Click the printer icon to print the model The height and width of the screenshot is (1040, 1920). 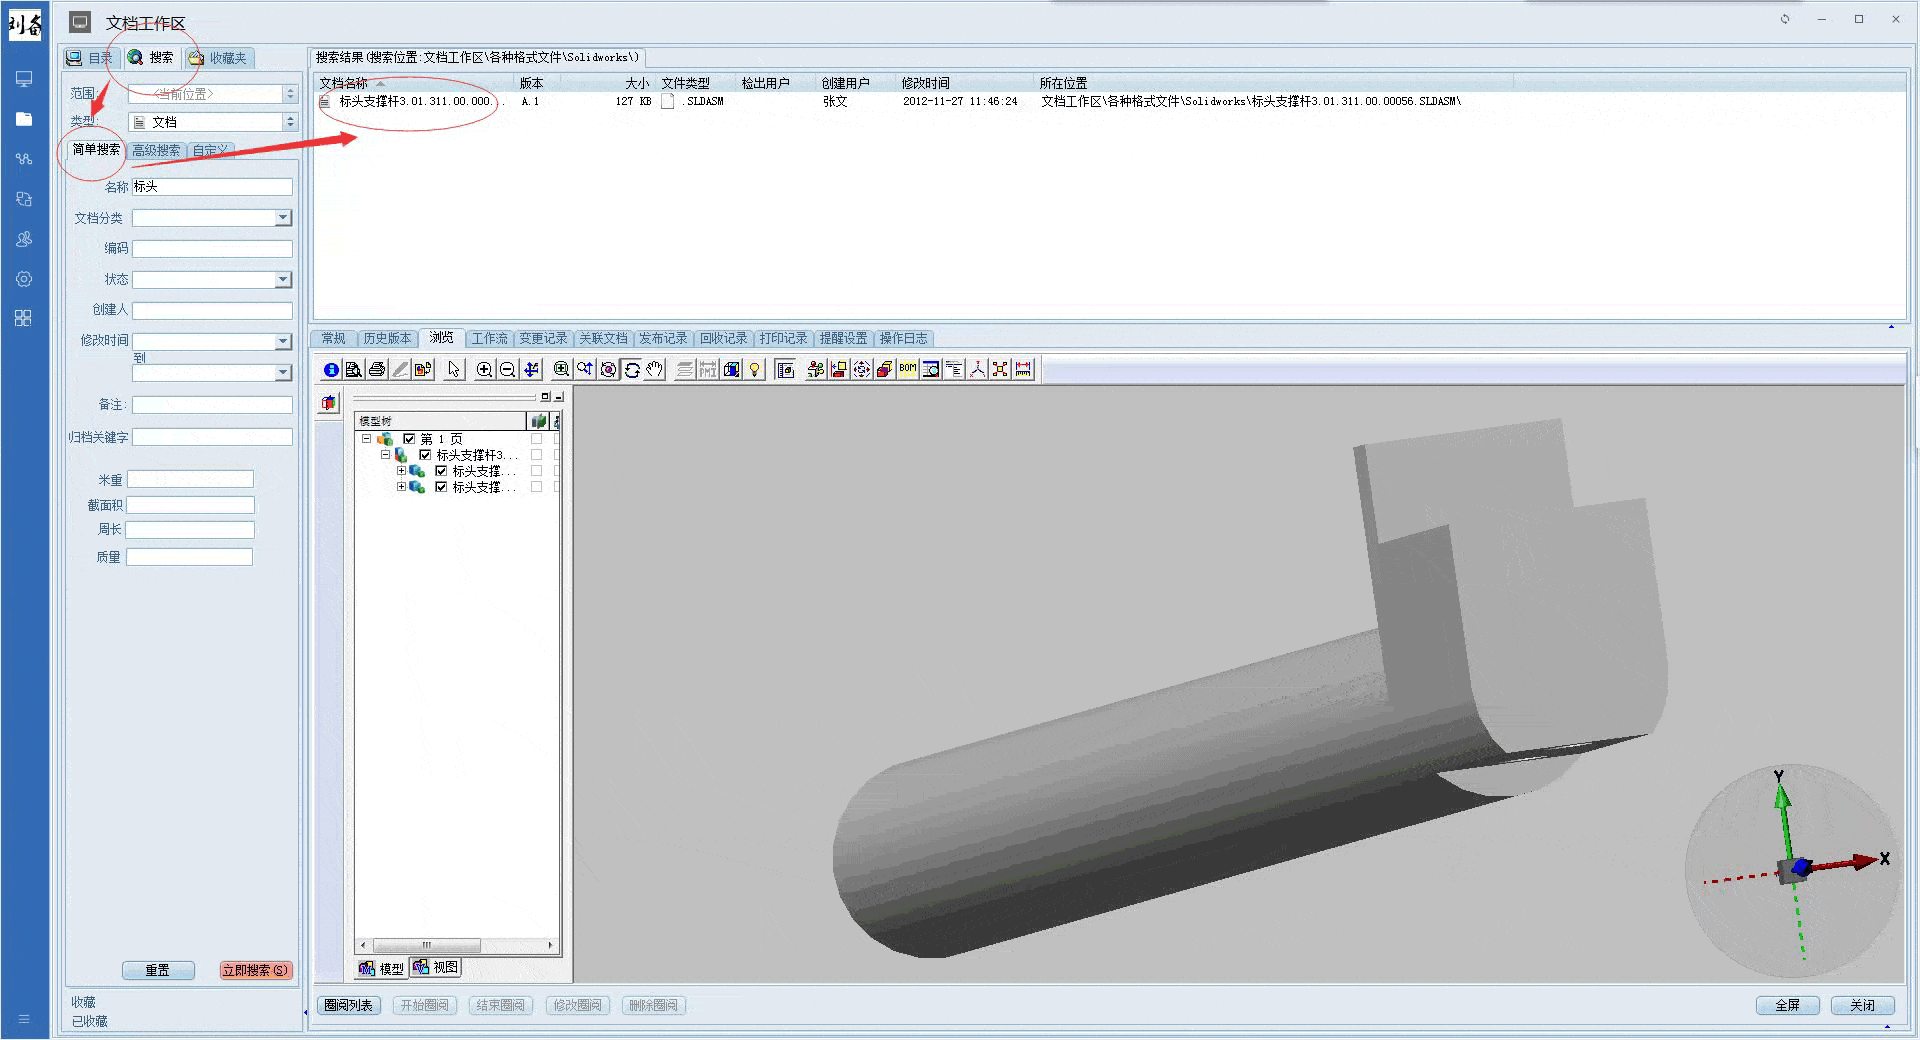(x=376, y=369)
